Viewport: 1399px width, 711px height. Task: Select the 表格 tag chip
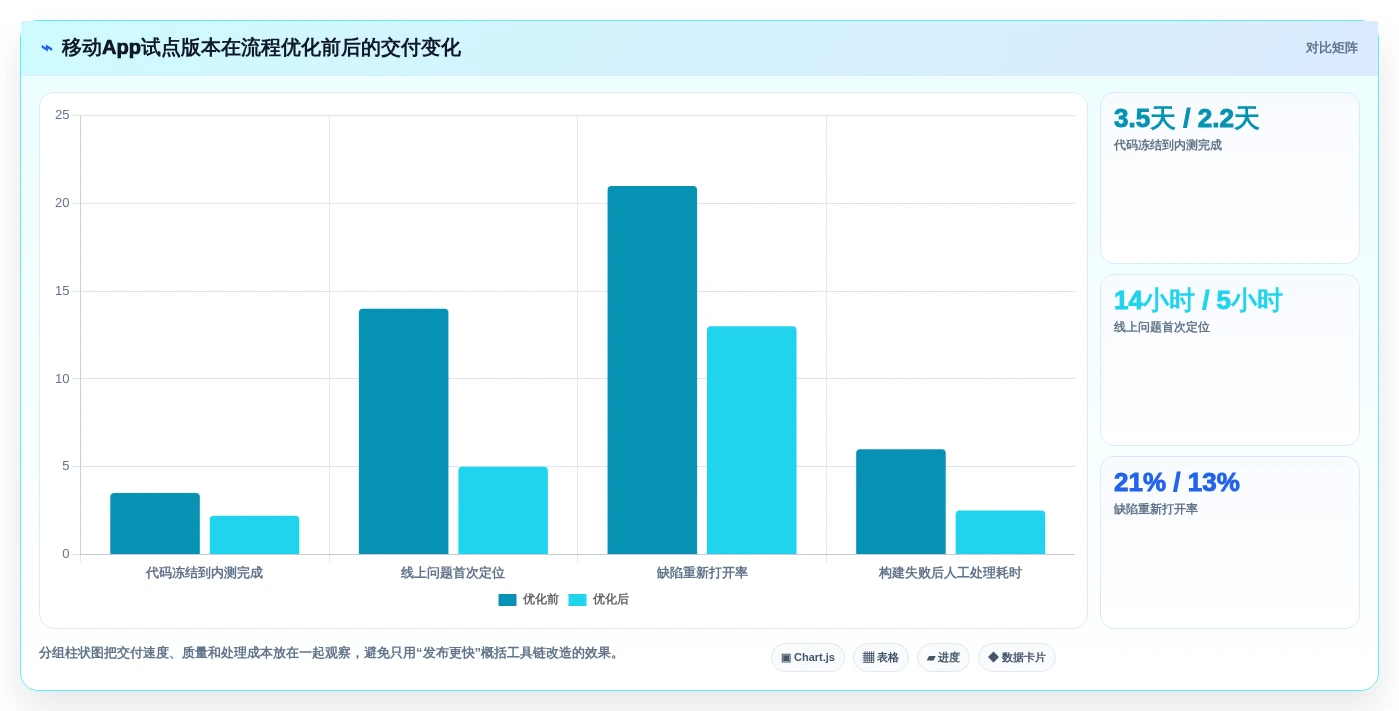point(880,658)
